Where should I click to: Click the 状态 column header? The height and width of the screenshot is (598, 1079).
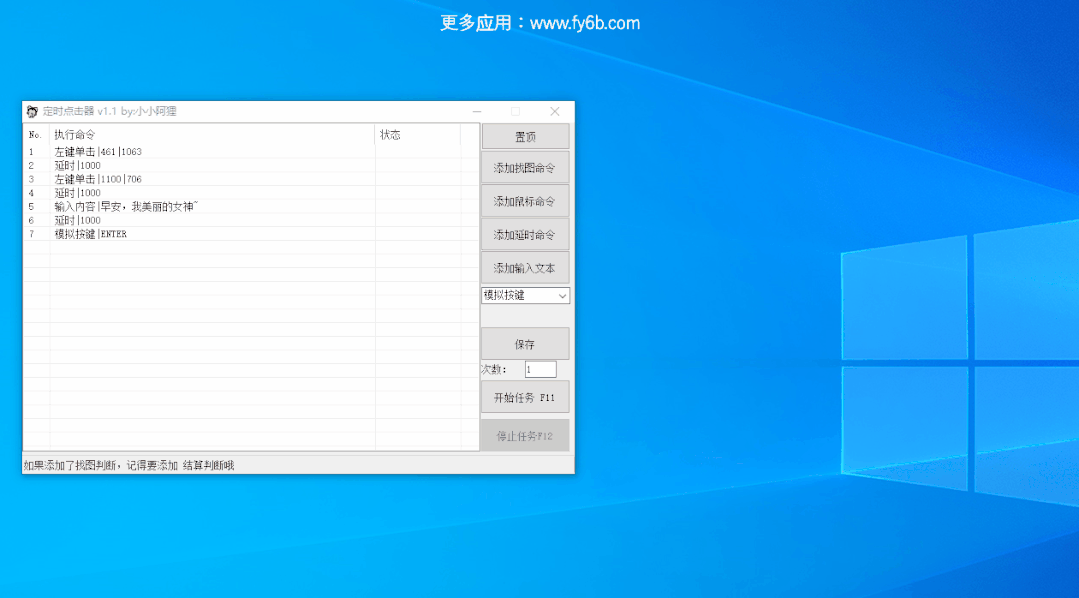[x=417, y=135]
